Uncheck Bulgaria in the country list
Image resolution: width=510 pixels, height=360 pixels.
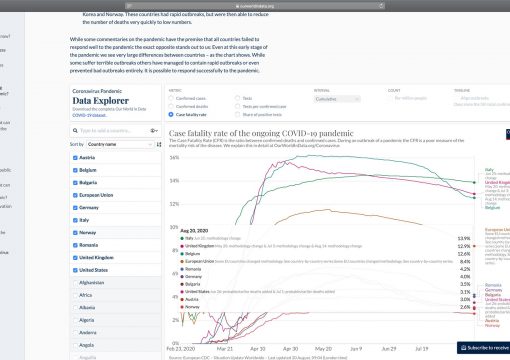coord(75,183)
